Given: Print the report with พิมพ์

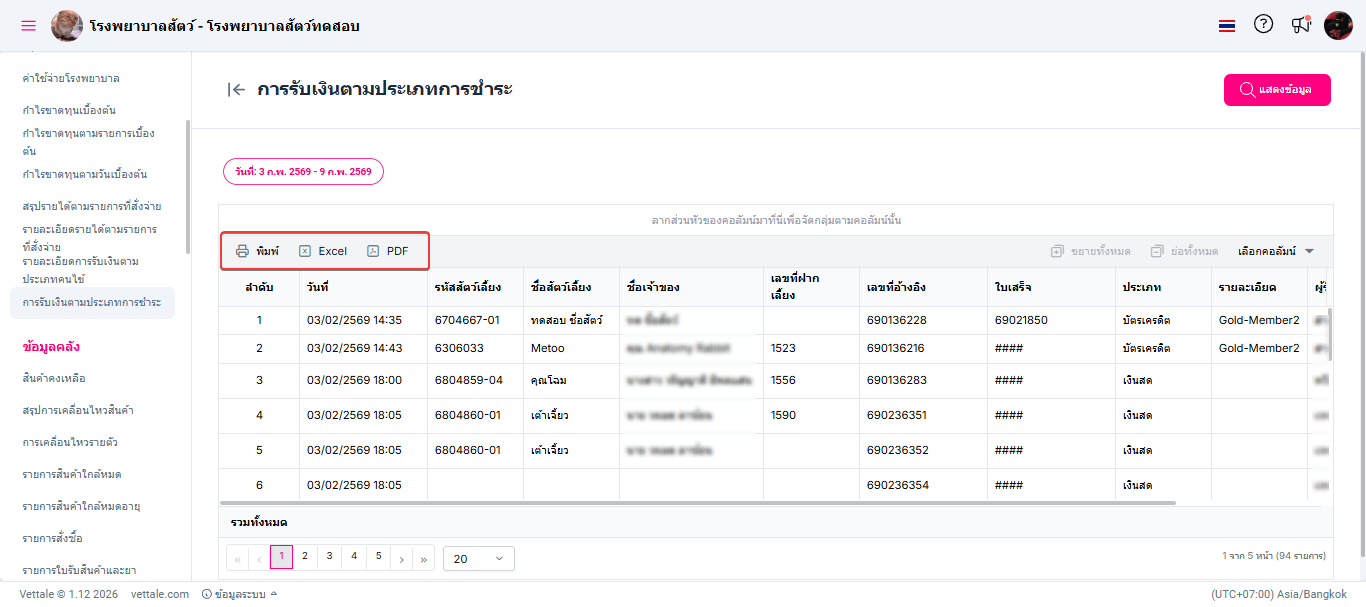Looking at the screenshot, I should coord(257,251).
